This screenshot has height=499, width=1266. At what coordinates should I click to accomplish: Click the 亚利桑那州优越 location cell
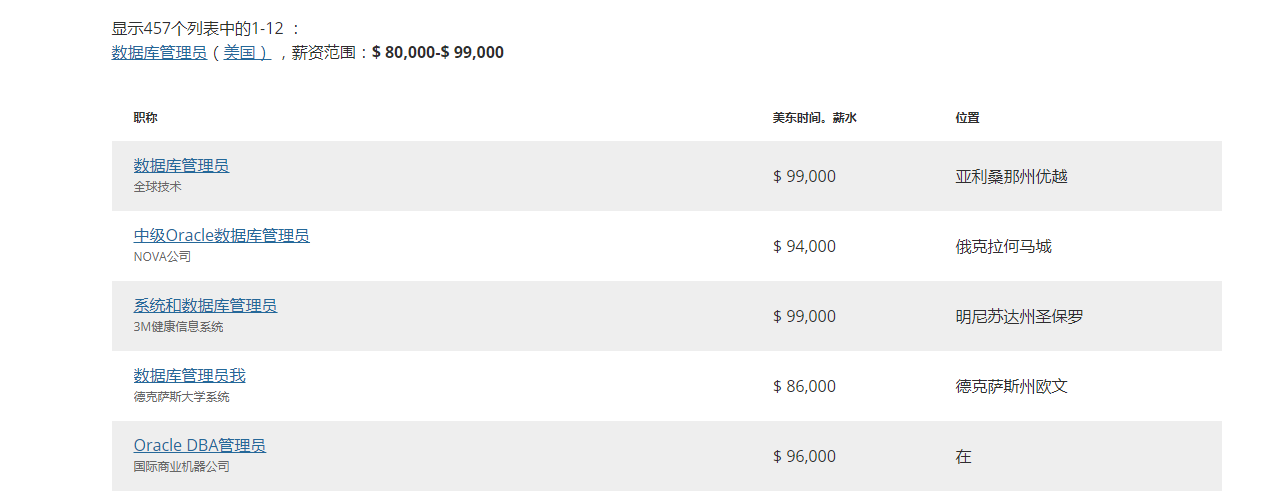1011,176
